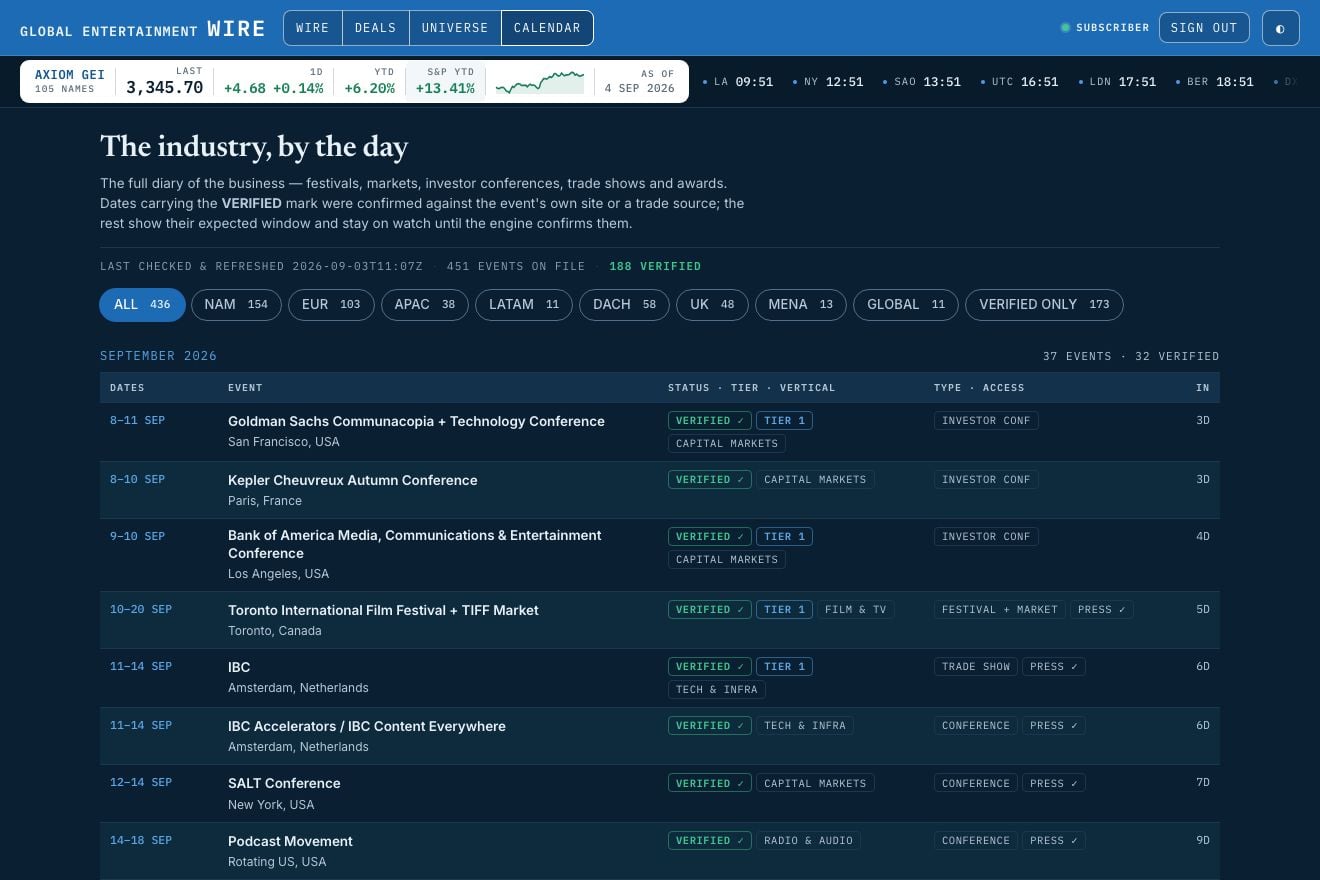Filter events by LATAM region
Screen dimensions: 1320x880
point(524,305)
